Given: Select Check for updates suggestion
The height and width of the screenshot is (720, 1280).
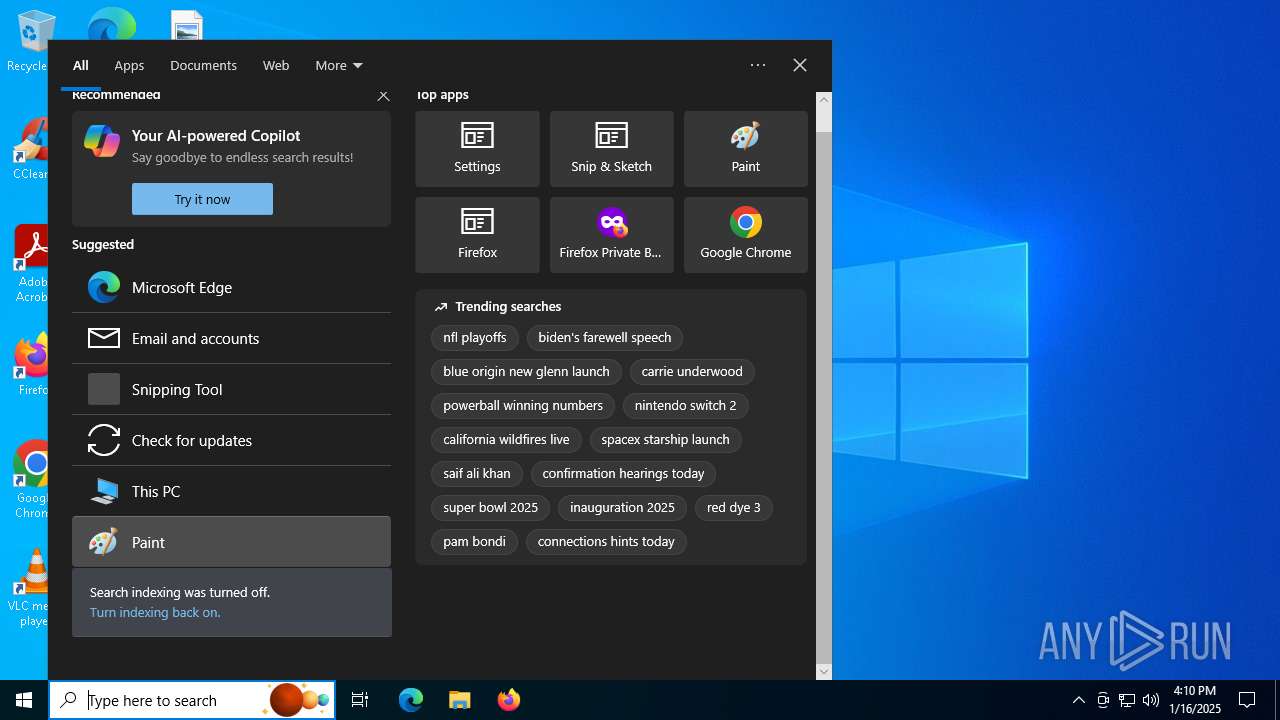Looking at the screenshot, I should pyautogui.click(x=231, y=441).
